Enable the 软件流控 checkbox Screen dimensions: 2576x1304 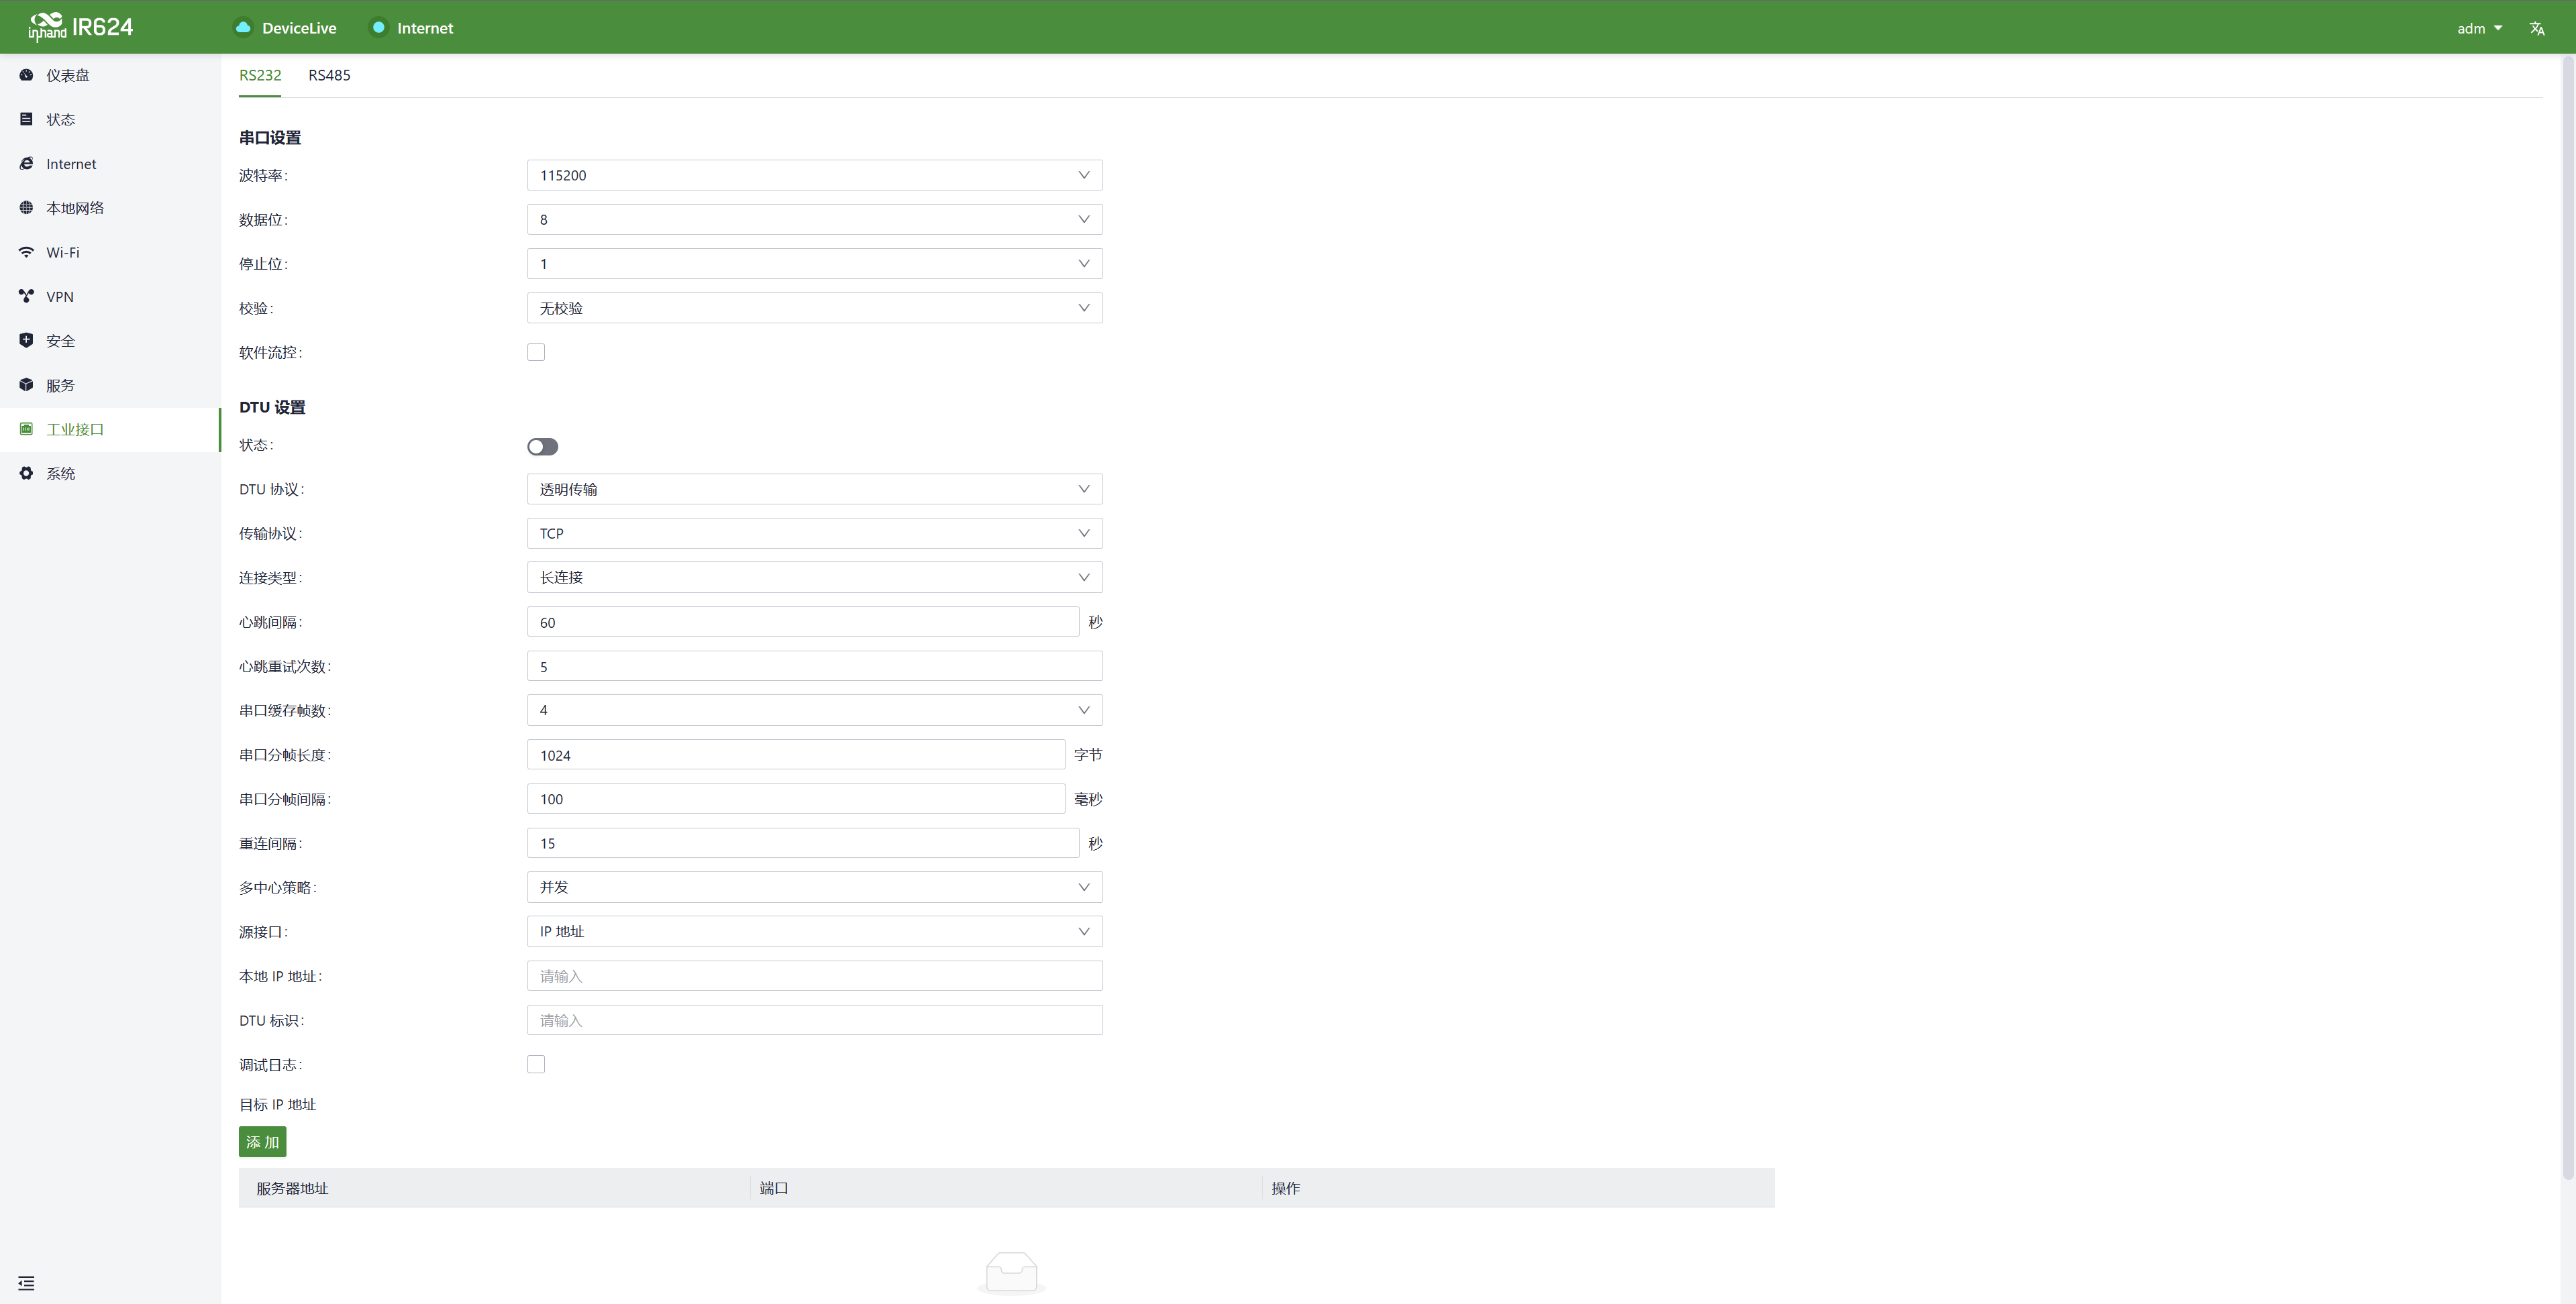tap(536, 352)
